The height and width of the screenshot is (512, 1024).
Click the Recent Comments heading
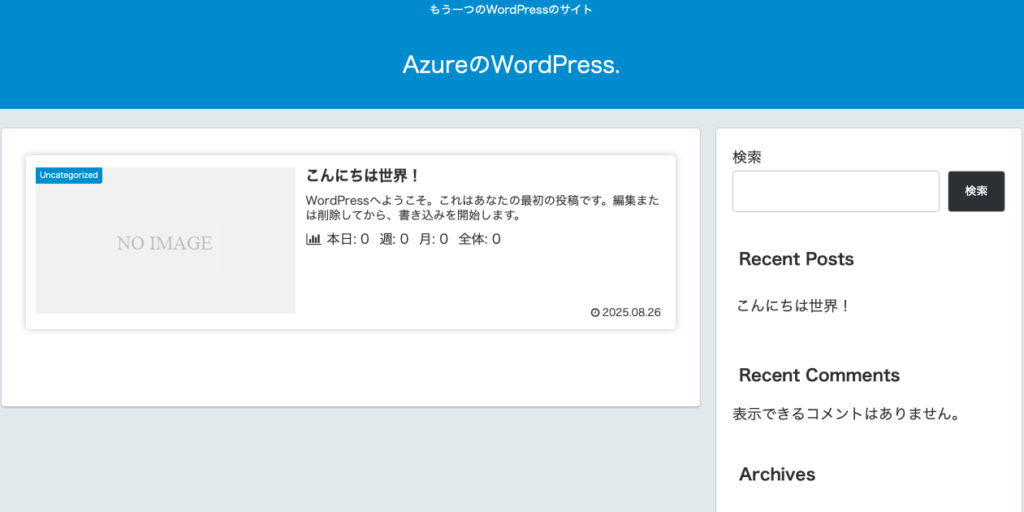(x=819, y=376)
